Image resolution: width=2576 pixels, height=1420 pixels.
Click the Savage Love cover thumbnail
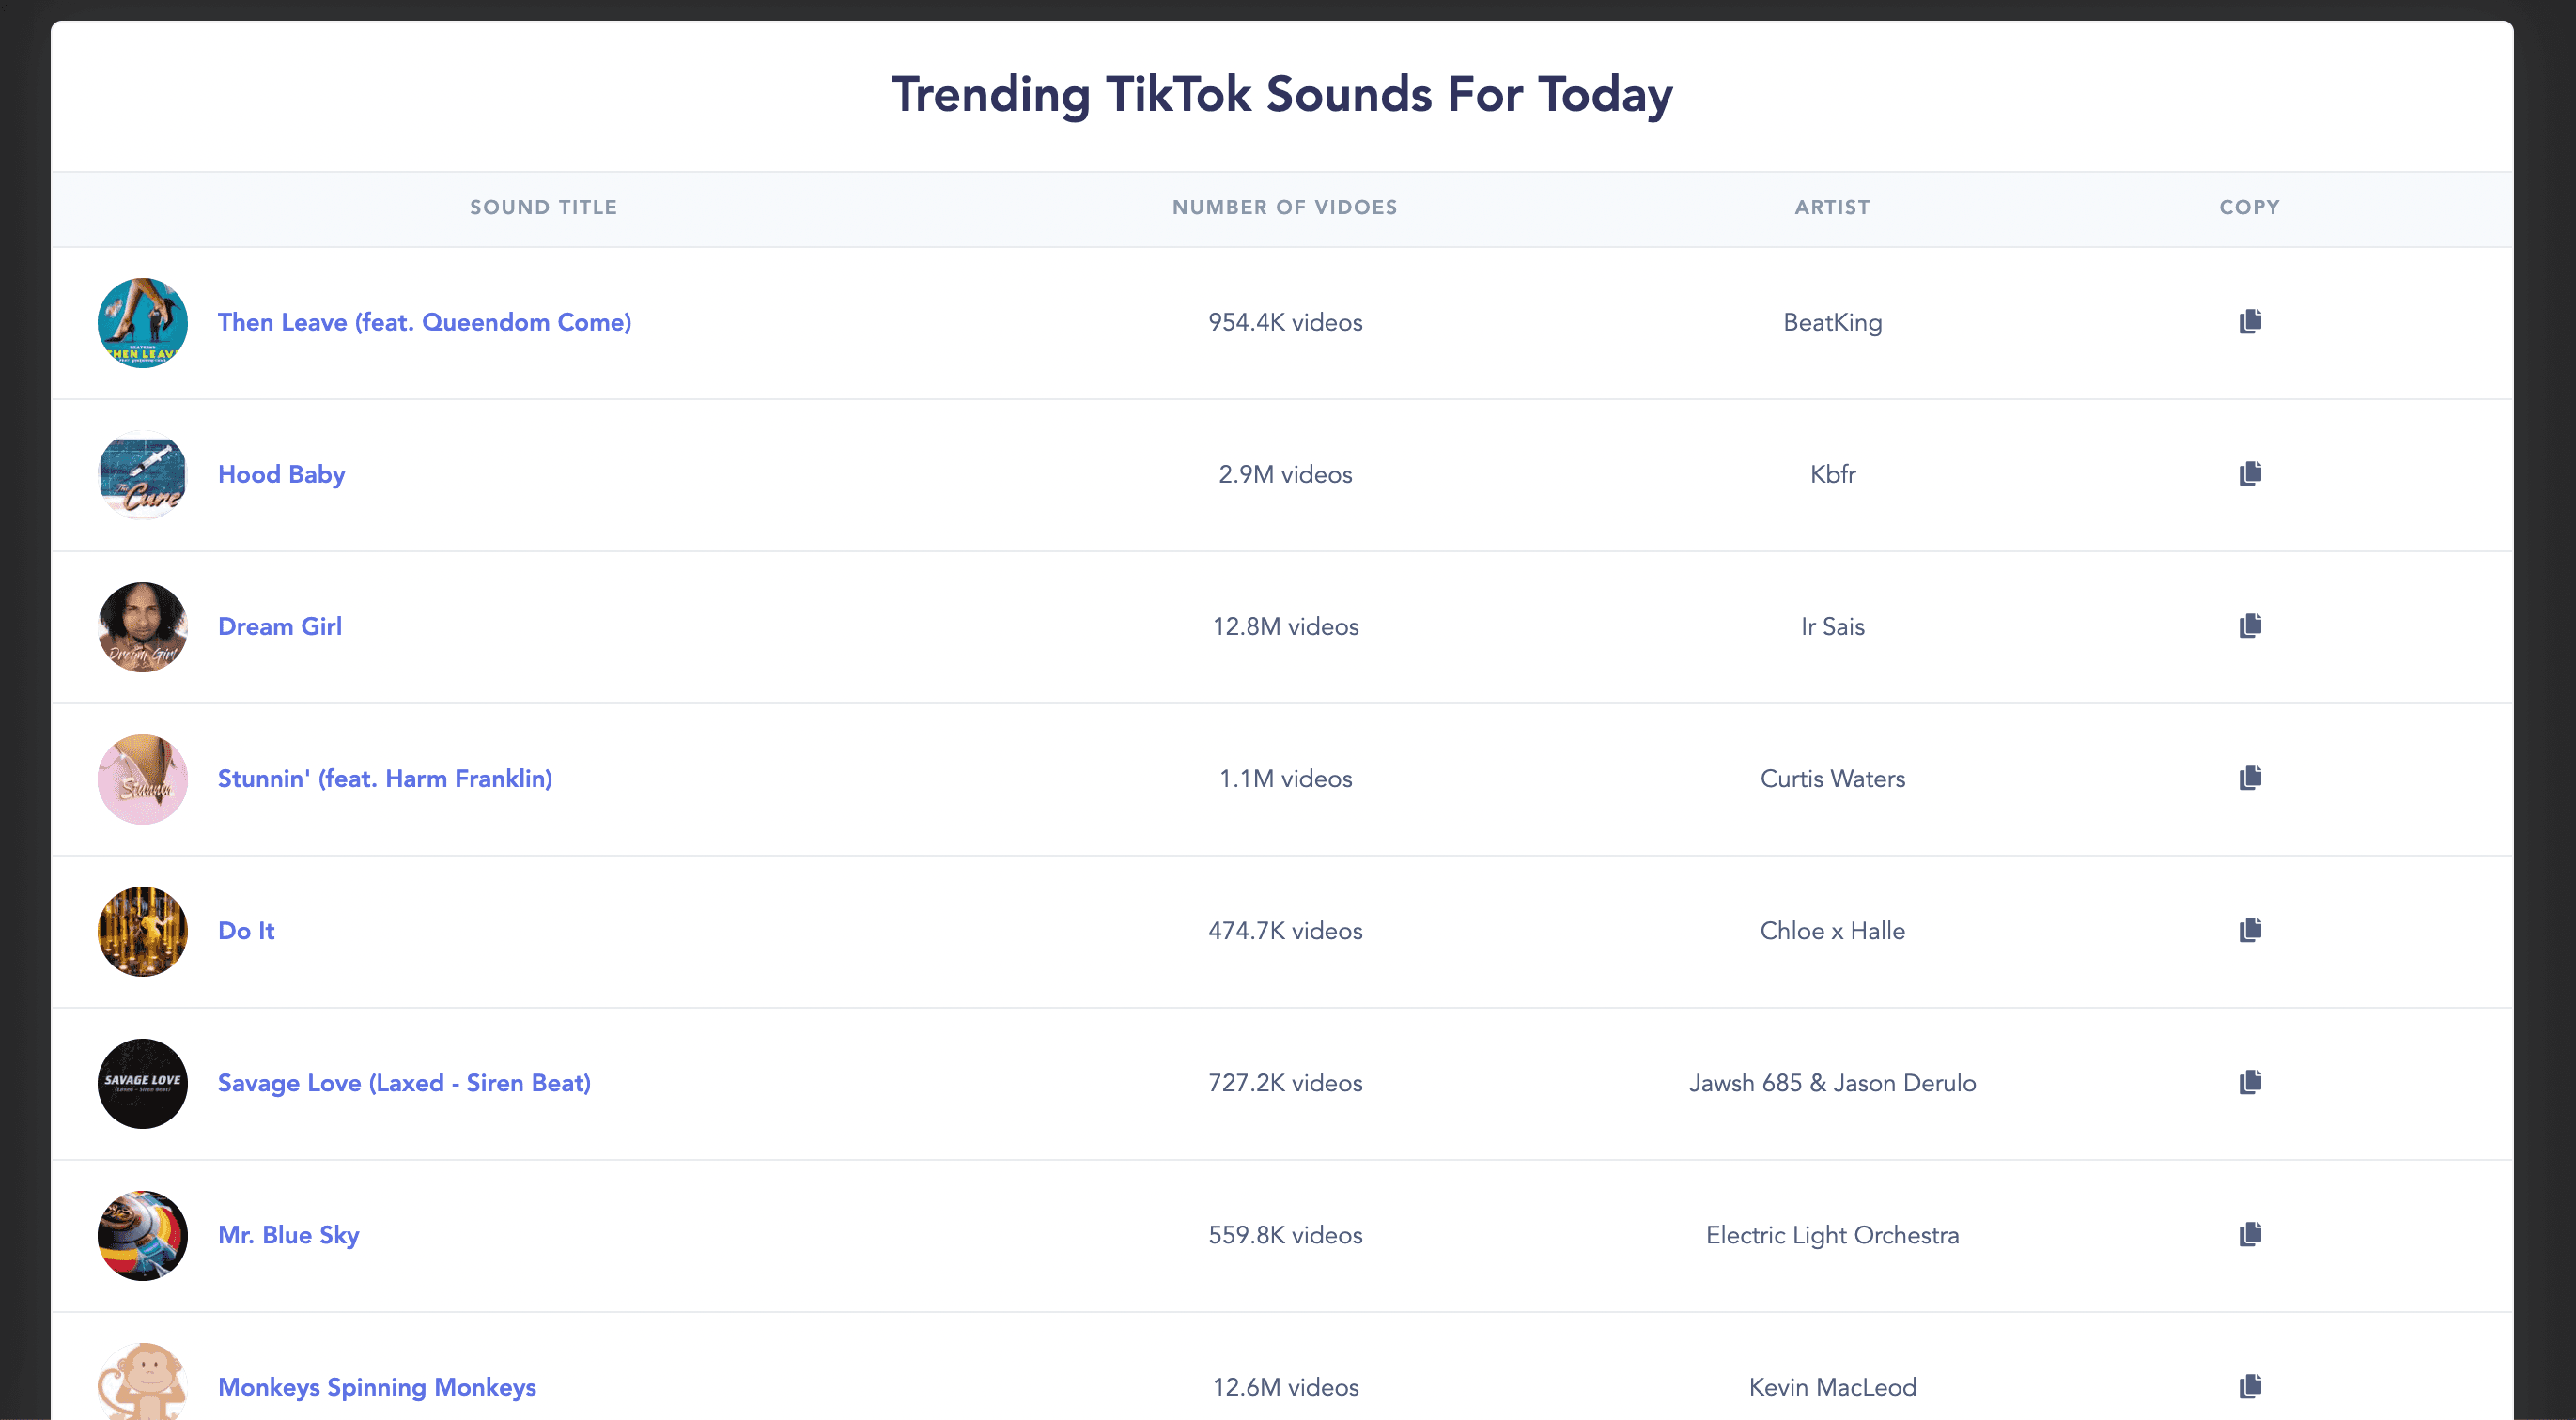(142, 1083)
